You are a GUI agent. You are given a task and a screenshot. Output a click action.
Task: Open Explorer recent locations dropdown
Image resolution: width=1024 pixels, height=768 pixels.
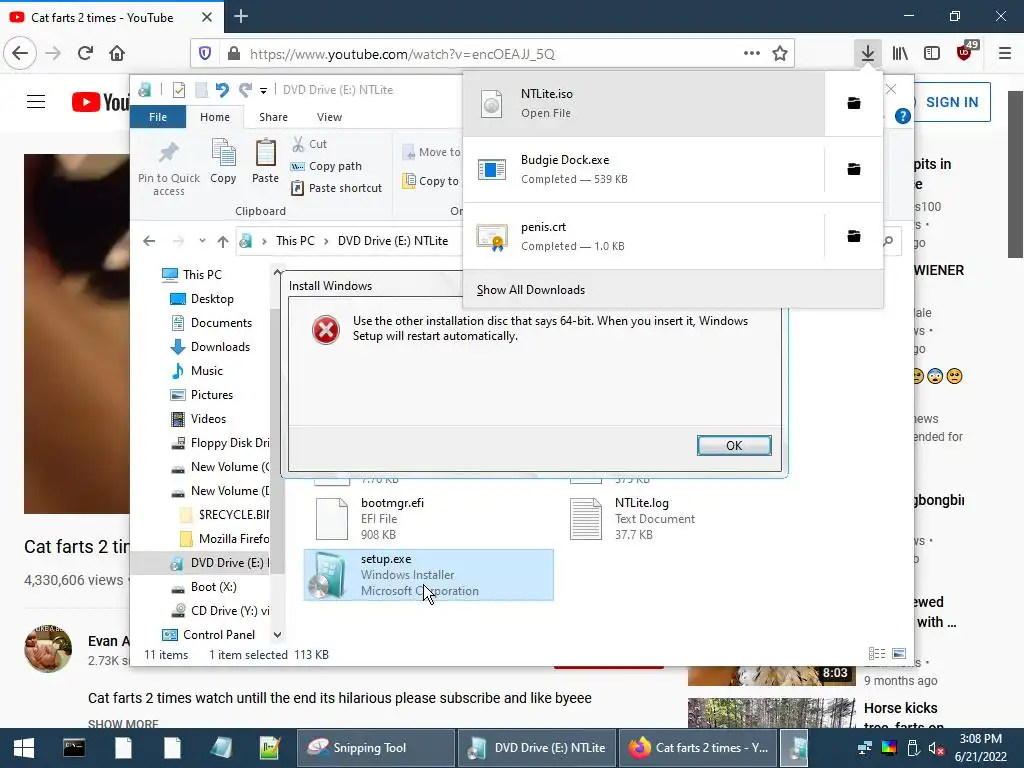(x=202, y=241)
